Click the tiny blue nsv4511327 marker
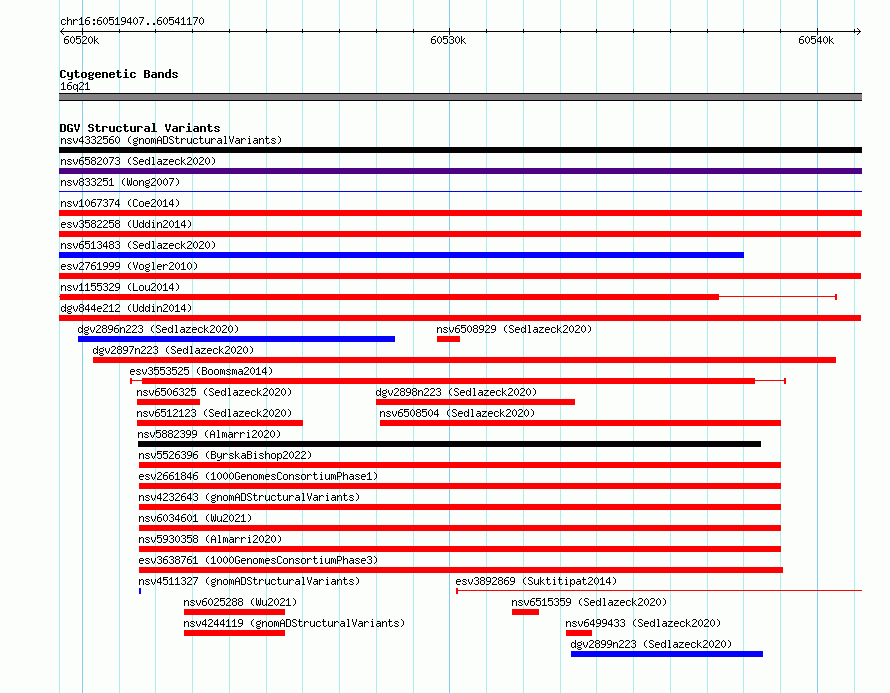Screen dimensions: 890x693 point(140,591)
